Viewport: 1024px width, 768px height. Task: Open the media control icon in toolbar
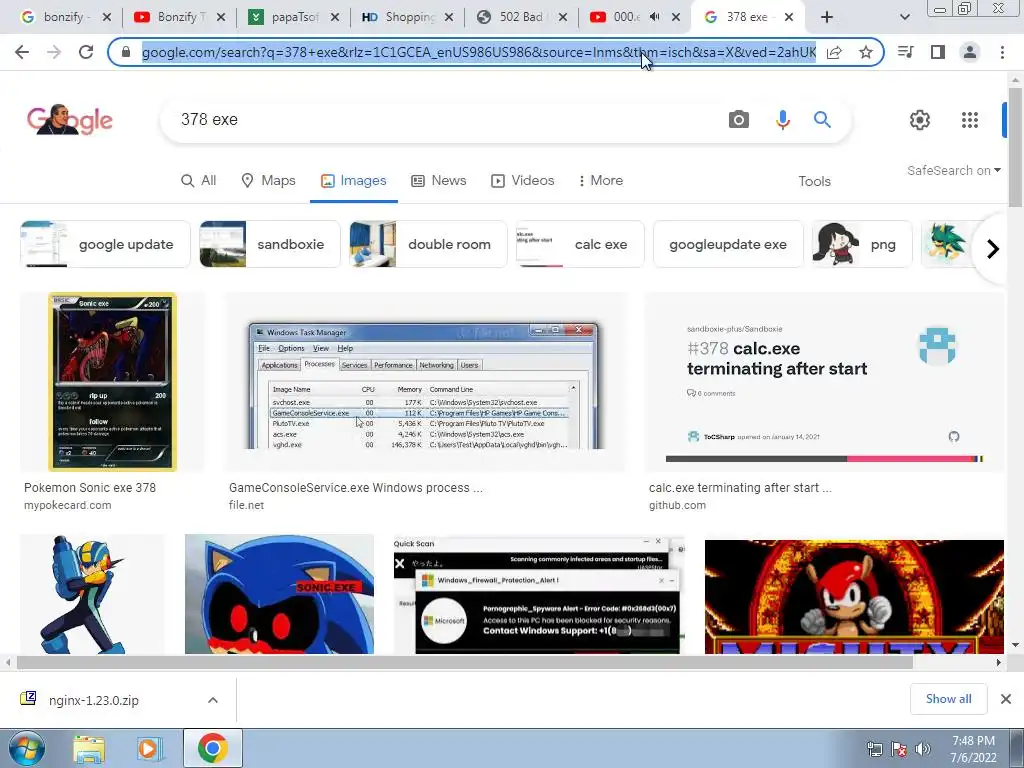[906, 52]
